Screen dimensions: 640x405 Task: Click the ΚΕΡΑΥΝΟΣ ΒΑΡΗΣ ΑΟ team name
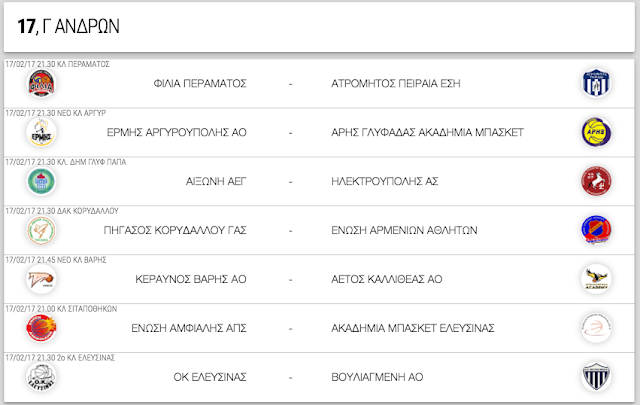click(x=191, y=280)
